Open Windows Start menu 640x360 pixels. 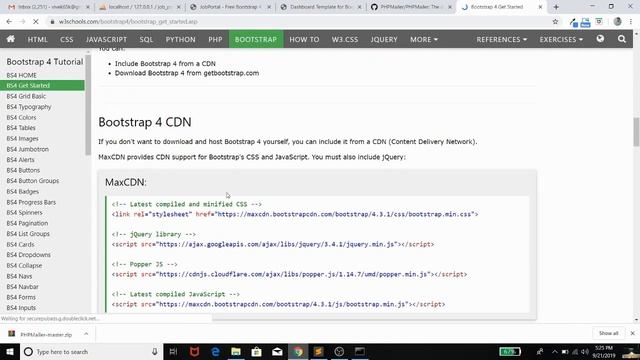tap(10, 351)
